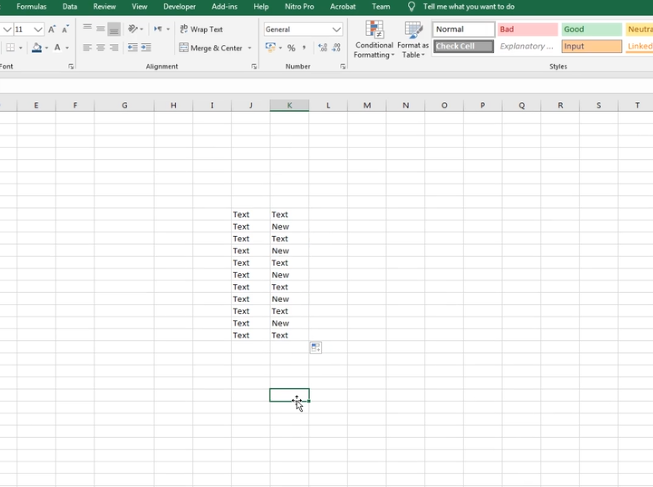This screenshot has height=487, width=653.
Task: Click the first 'New' cell in column K
Action: pyautogui.click(x=289, y=227)
